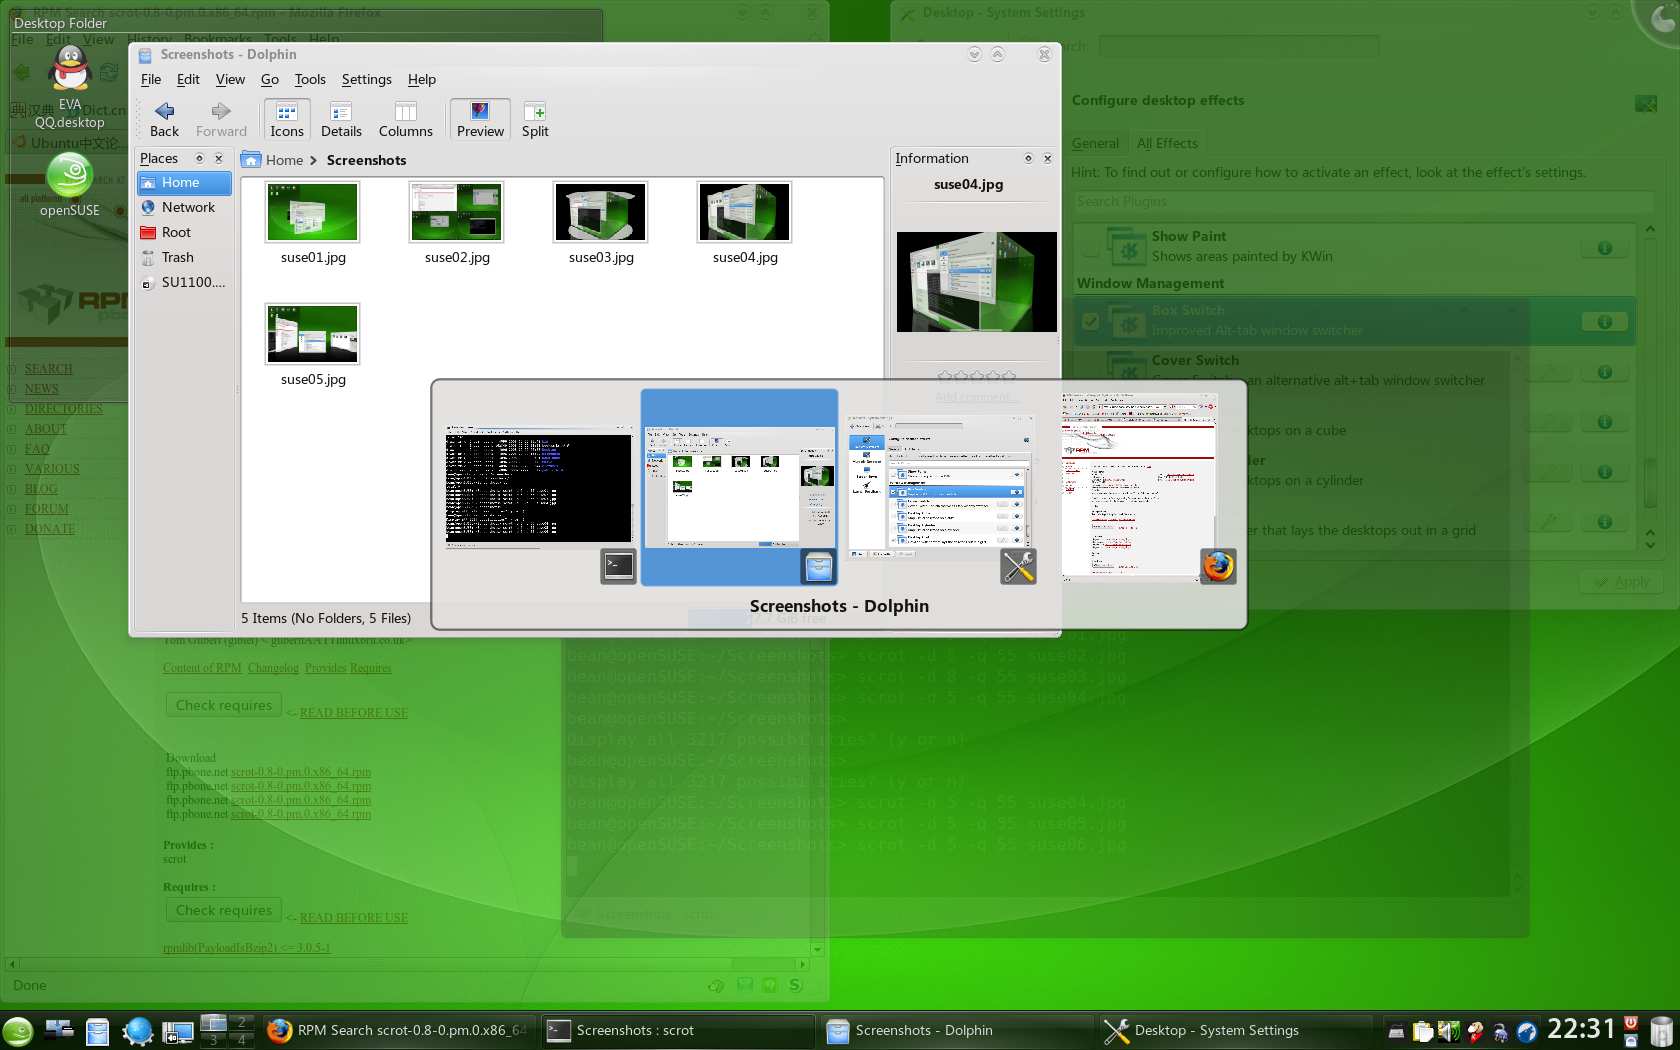Open the SEARCH link in Firefox page
1680x1050 pixels.
[x=48, y=369]
